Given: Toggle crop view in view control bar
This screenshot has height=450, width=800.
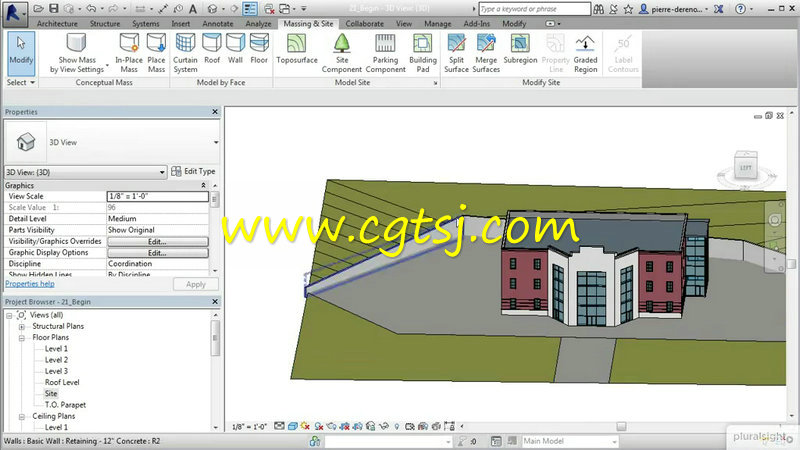Looking at the screenshot, I should [x=345, y=426].
